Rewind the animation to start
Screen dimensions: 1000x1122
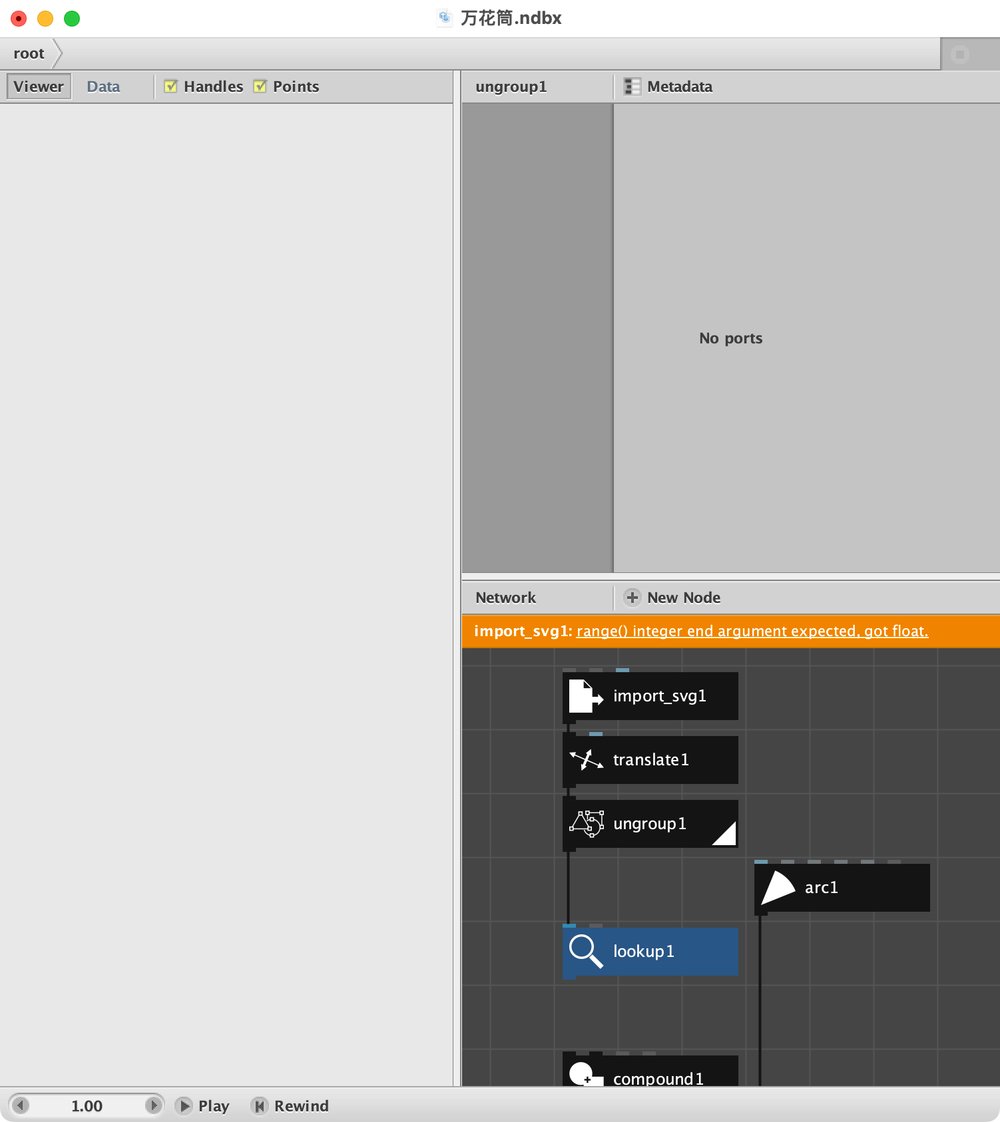click(x=290, y=1106)
